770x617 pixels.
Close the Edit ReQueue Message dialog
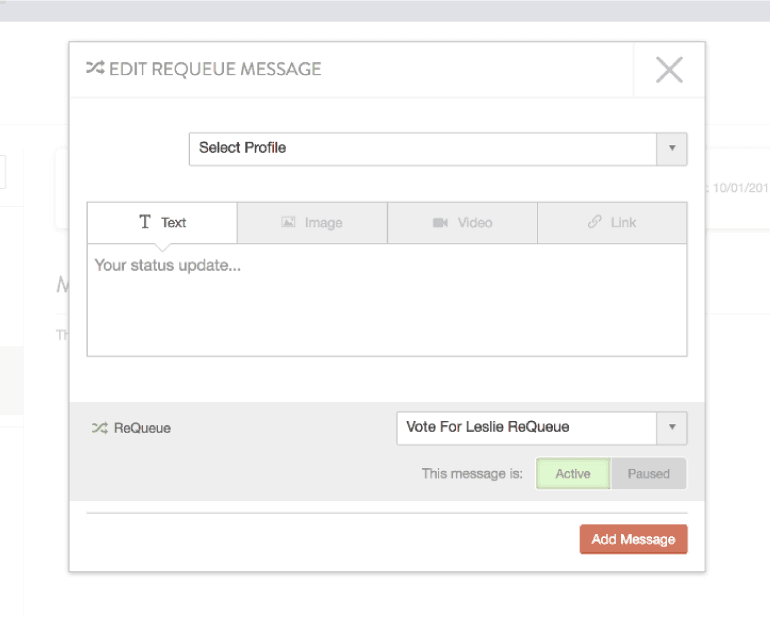click(x=669, y=69)
